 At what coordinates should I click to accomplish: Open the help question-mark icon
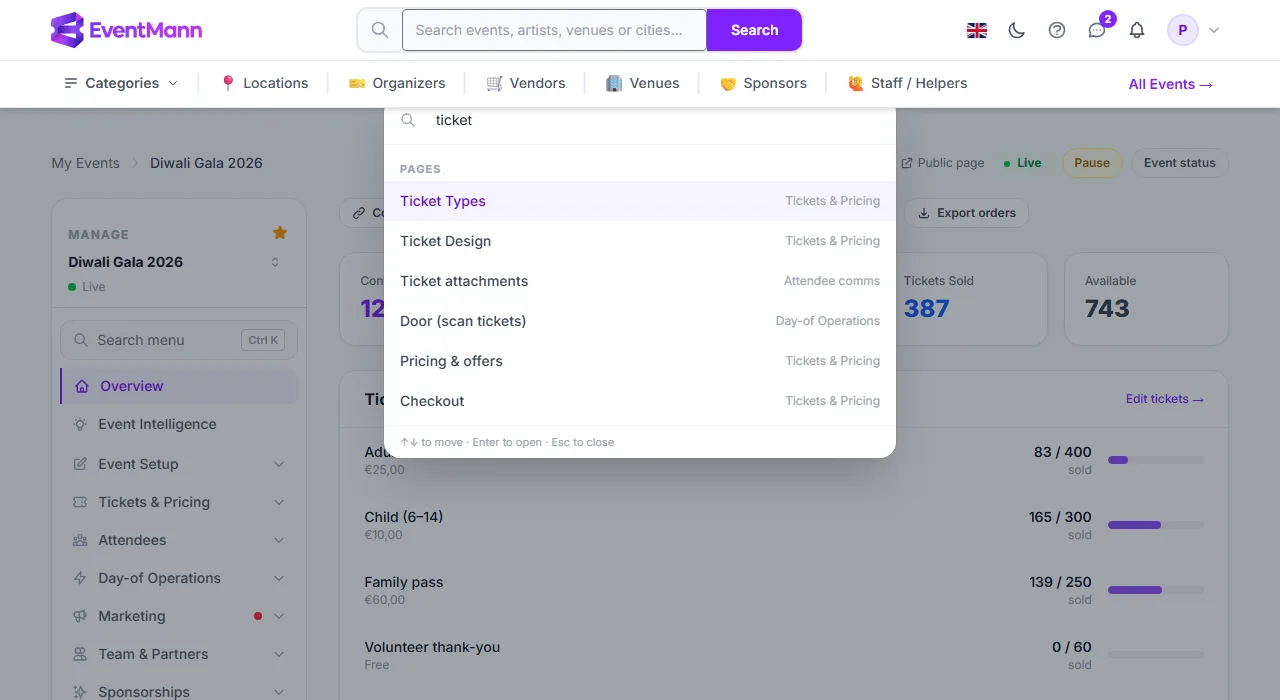click(x=1057, y=31)
